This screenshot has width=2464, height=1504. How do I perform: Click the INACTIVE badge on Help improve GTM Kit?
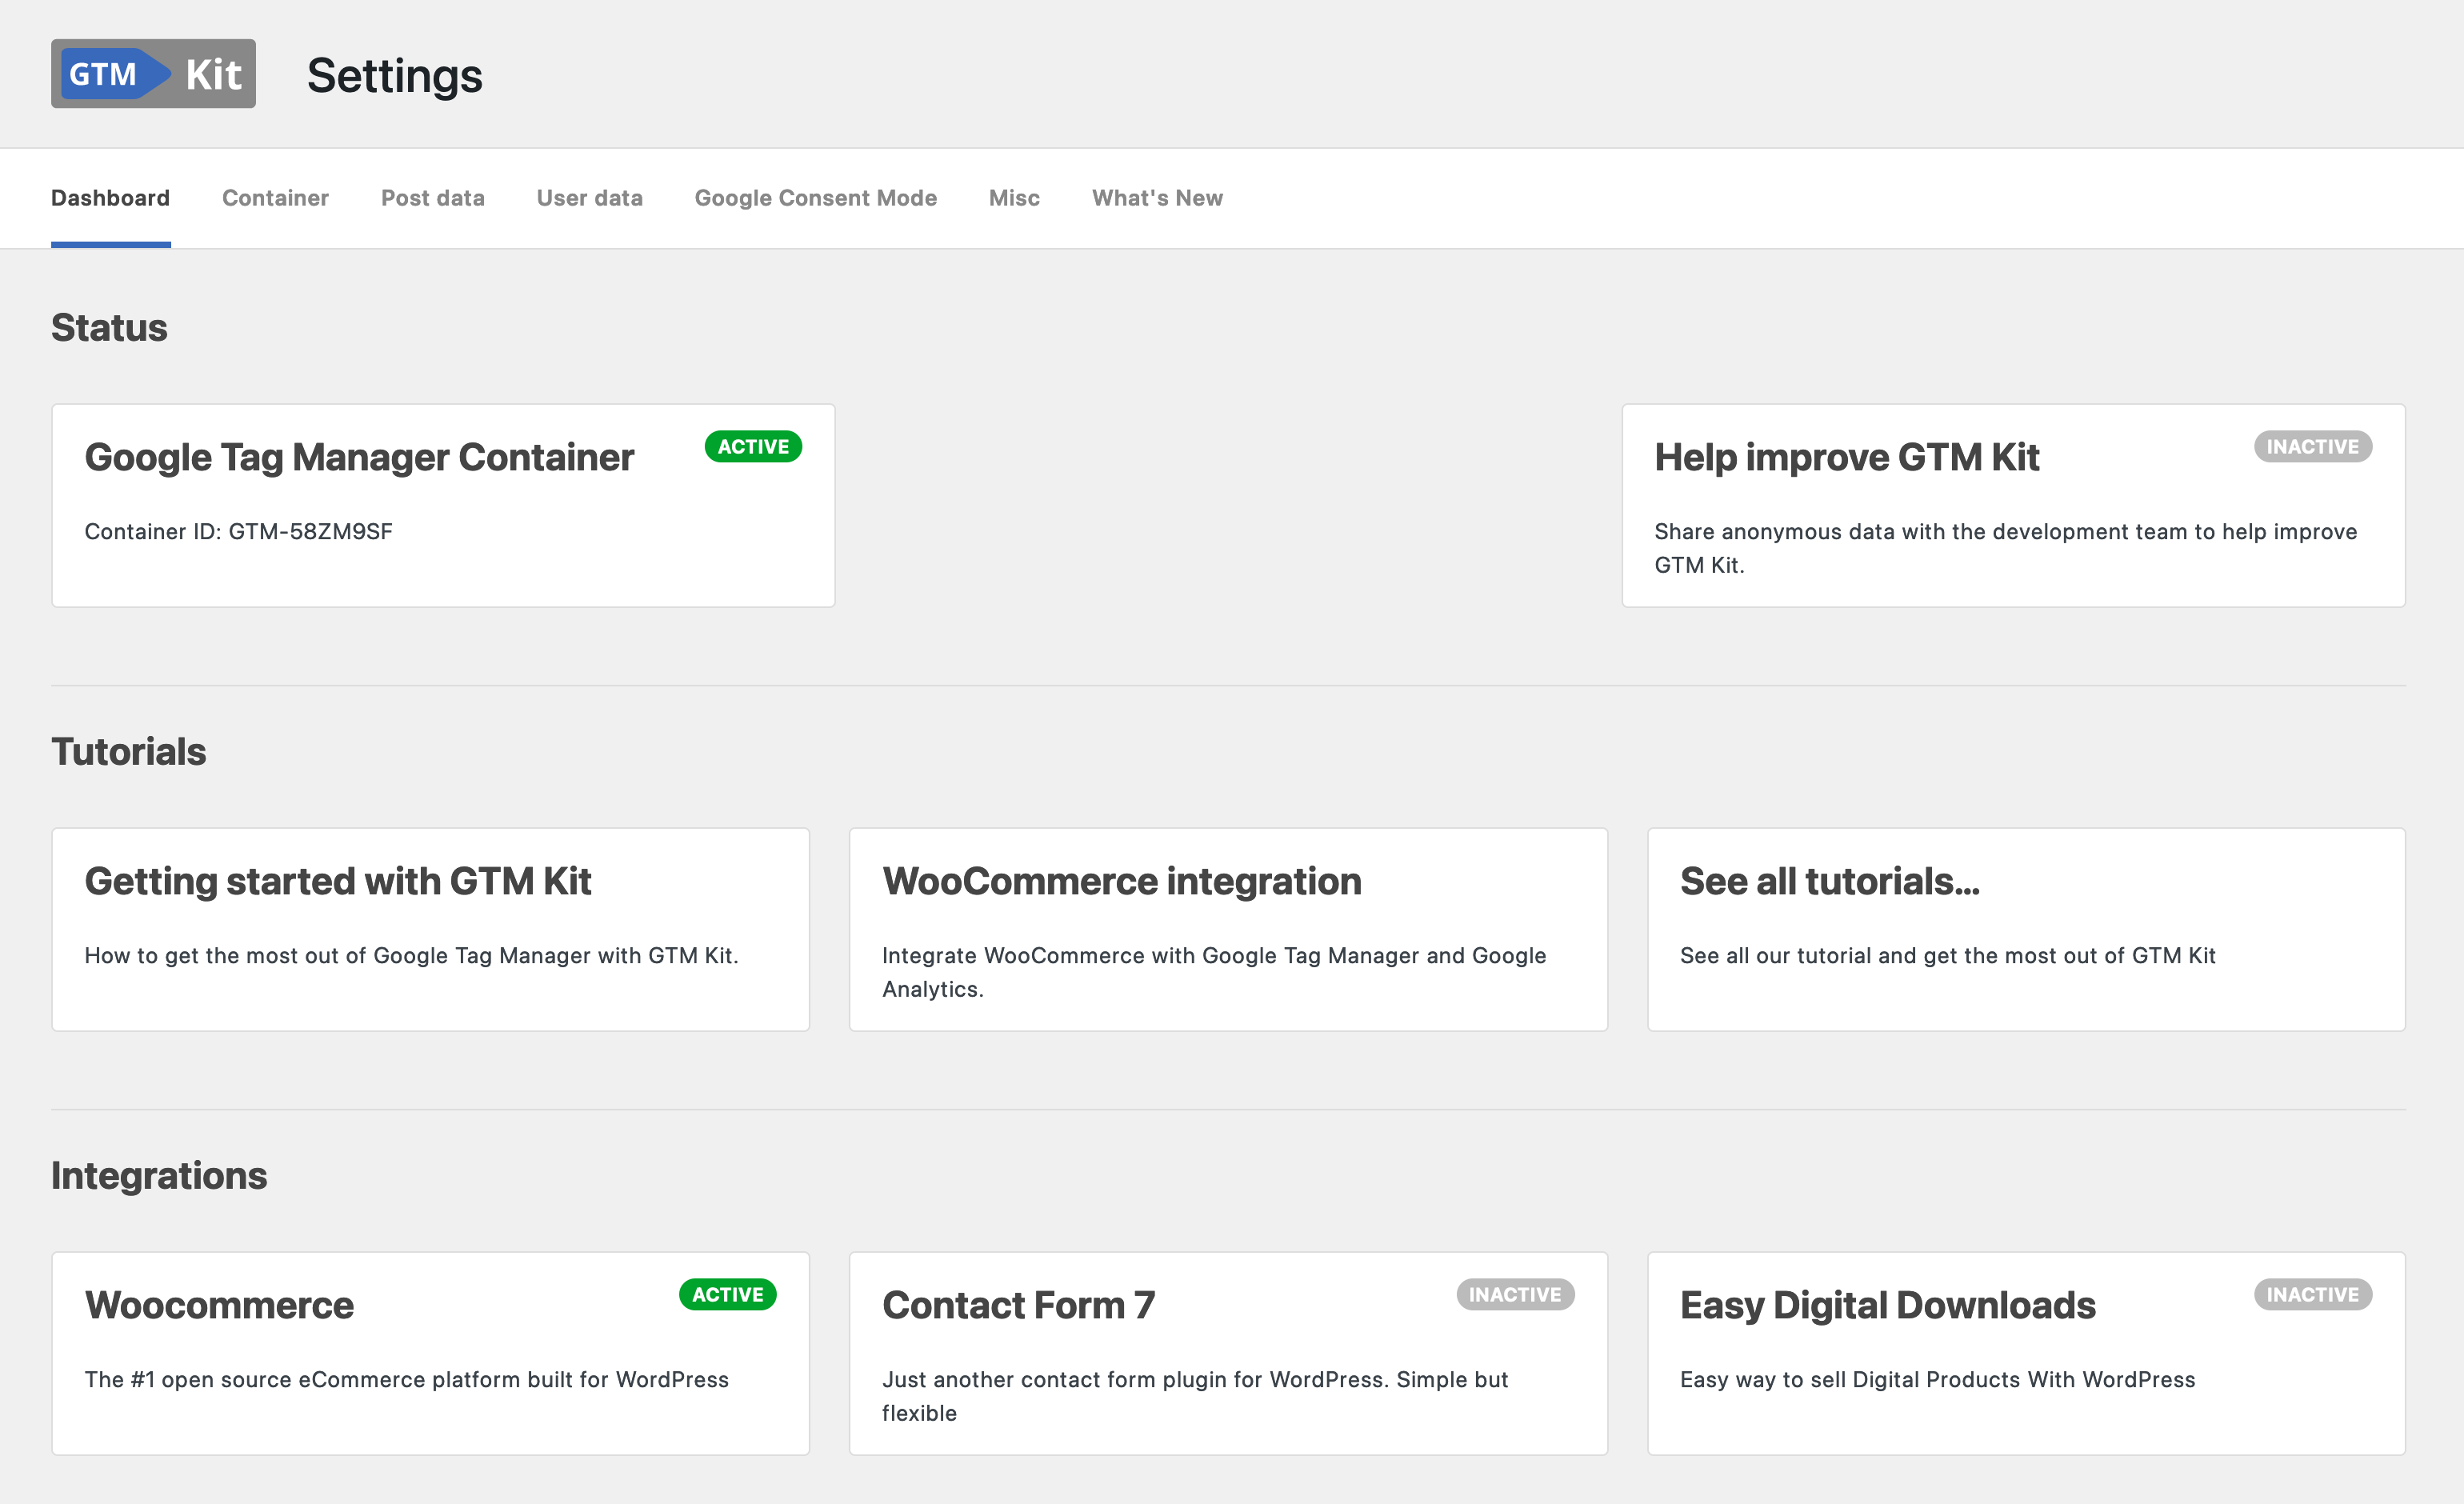tap(2311, 445)
